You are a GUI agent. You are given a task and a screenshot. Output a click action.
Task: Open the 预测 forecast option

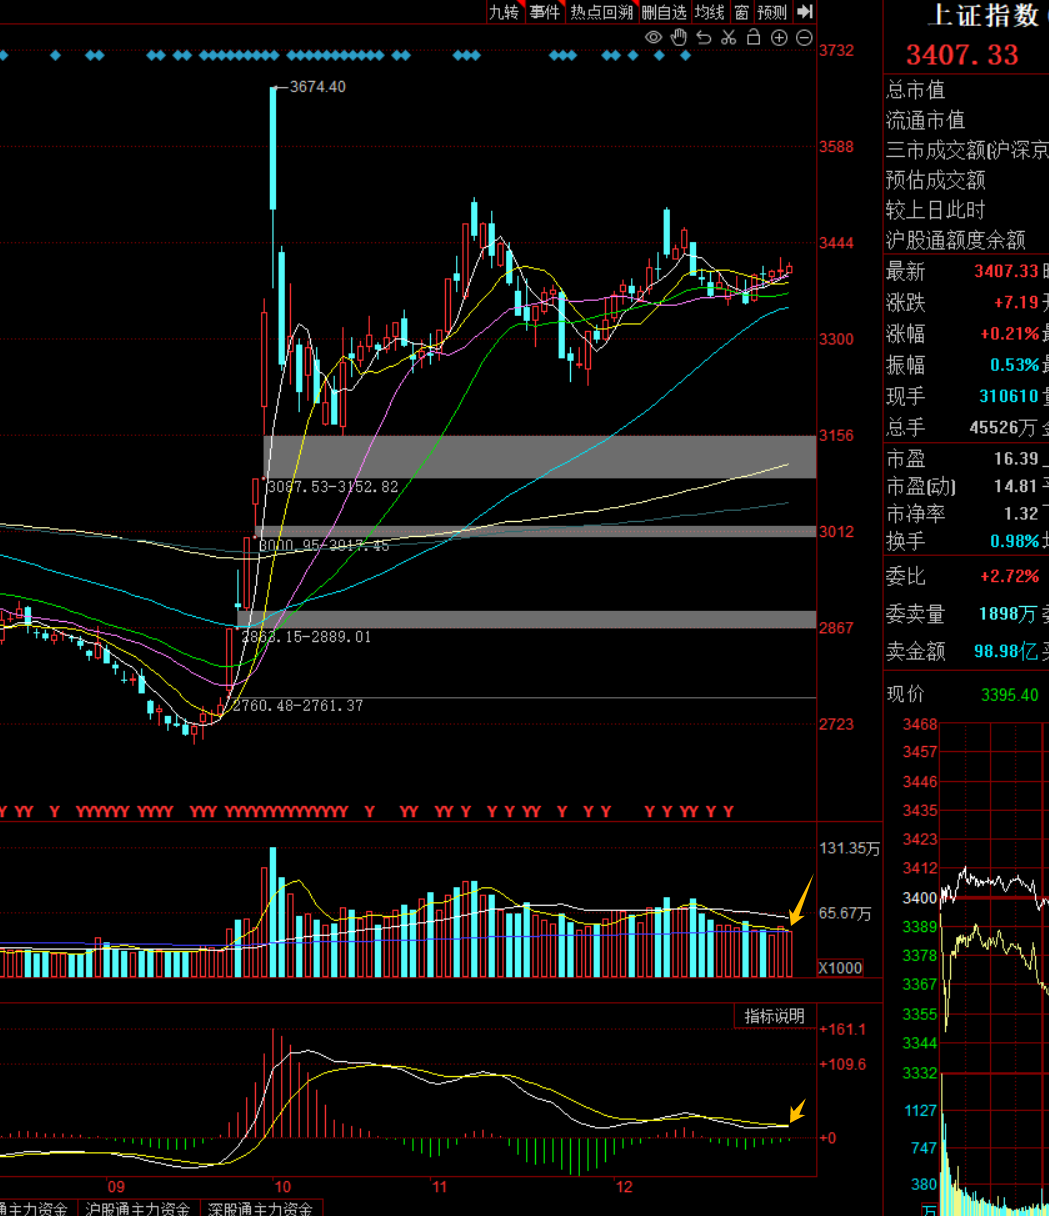[x=772, y=12]
